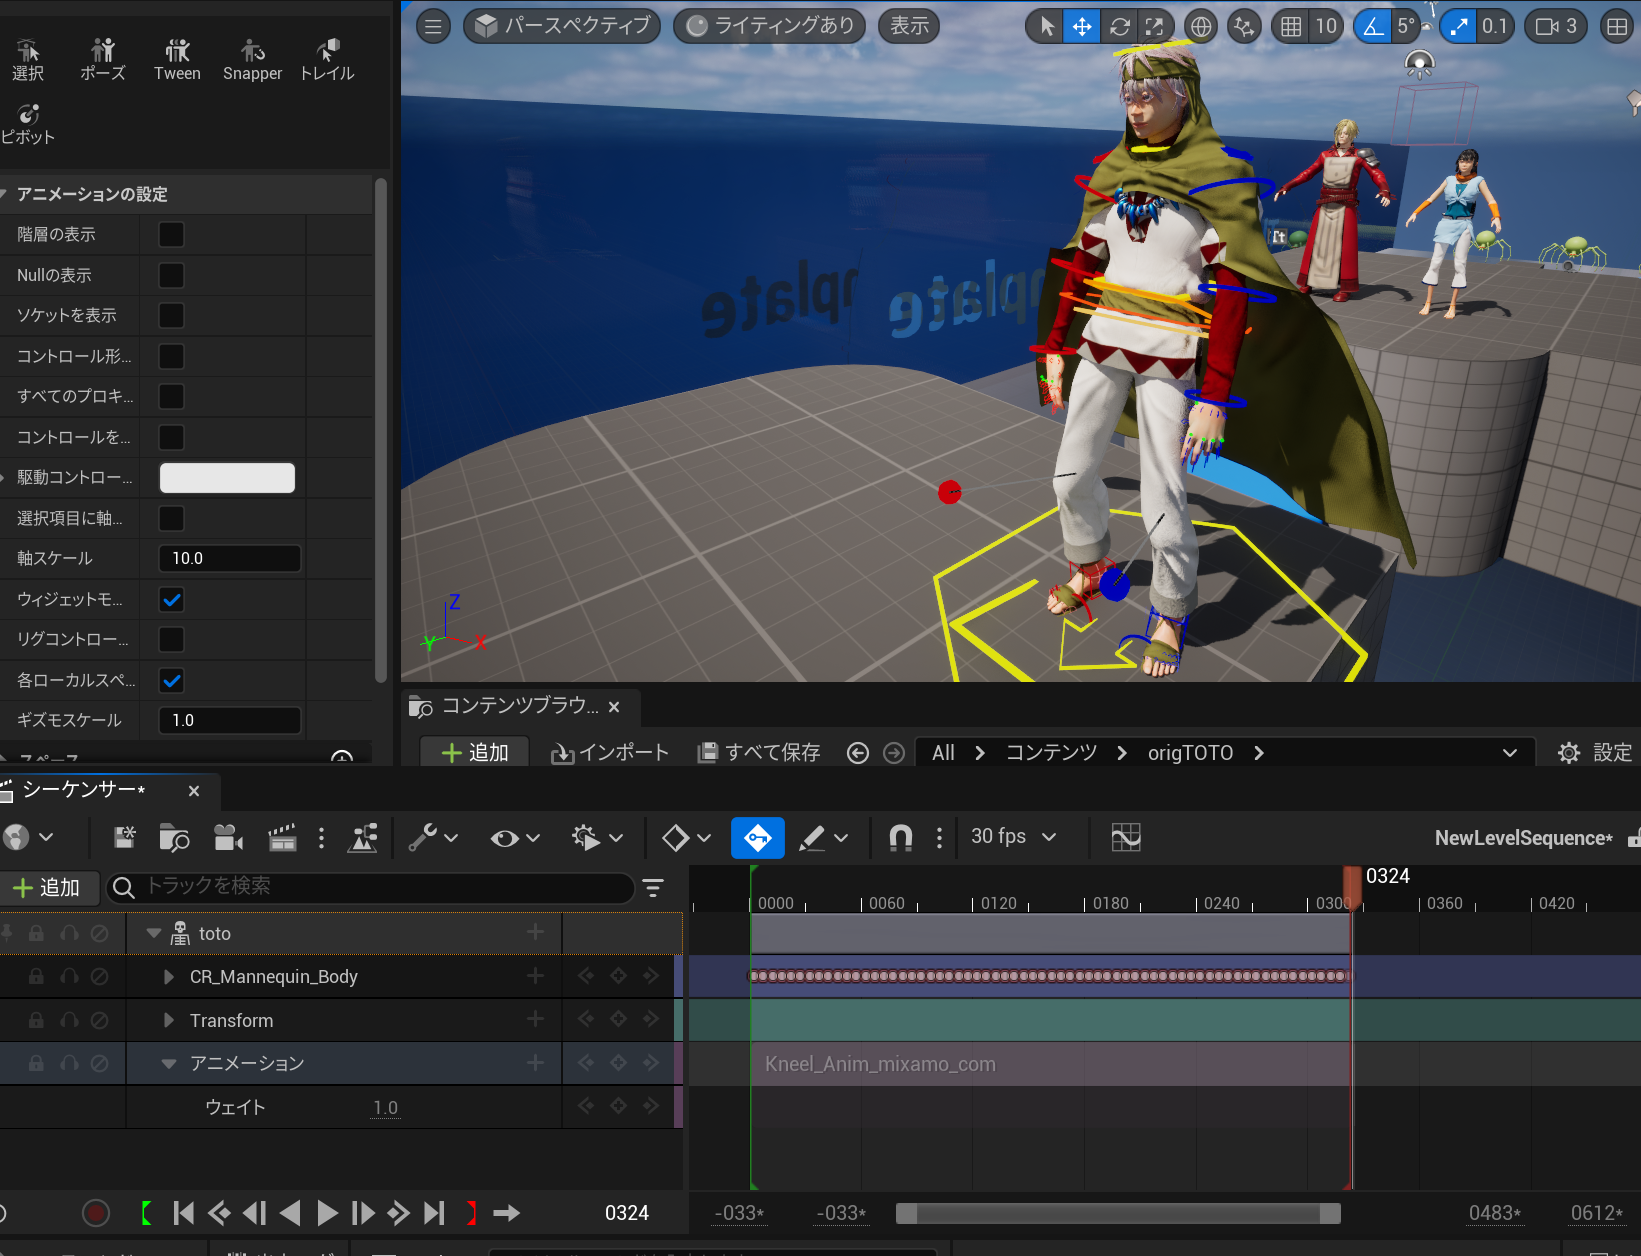1641x1256 pixels.
Task: Toggle auto-key button in Sequencer toolbar
Action: click(757, 838)
